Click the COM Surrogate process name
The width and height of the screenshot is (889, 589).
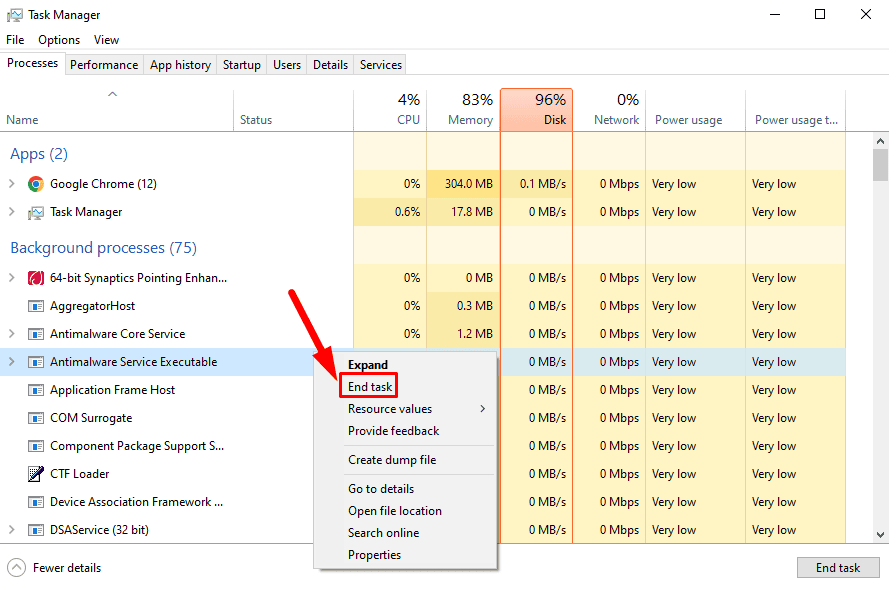[x=91, y=418]
